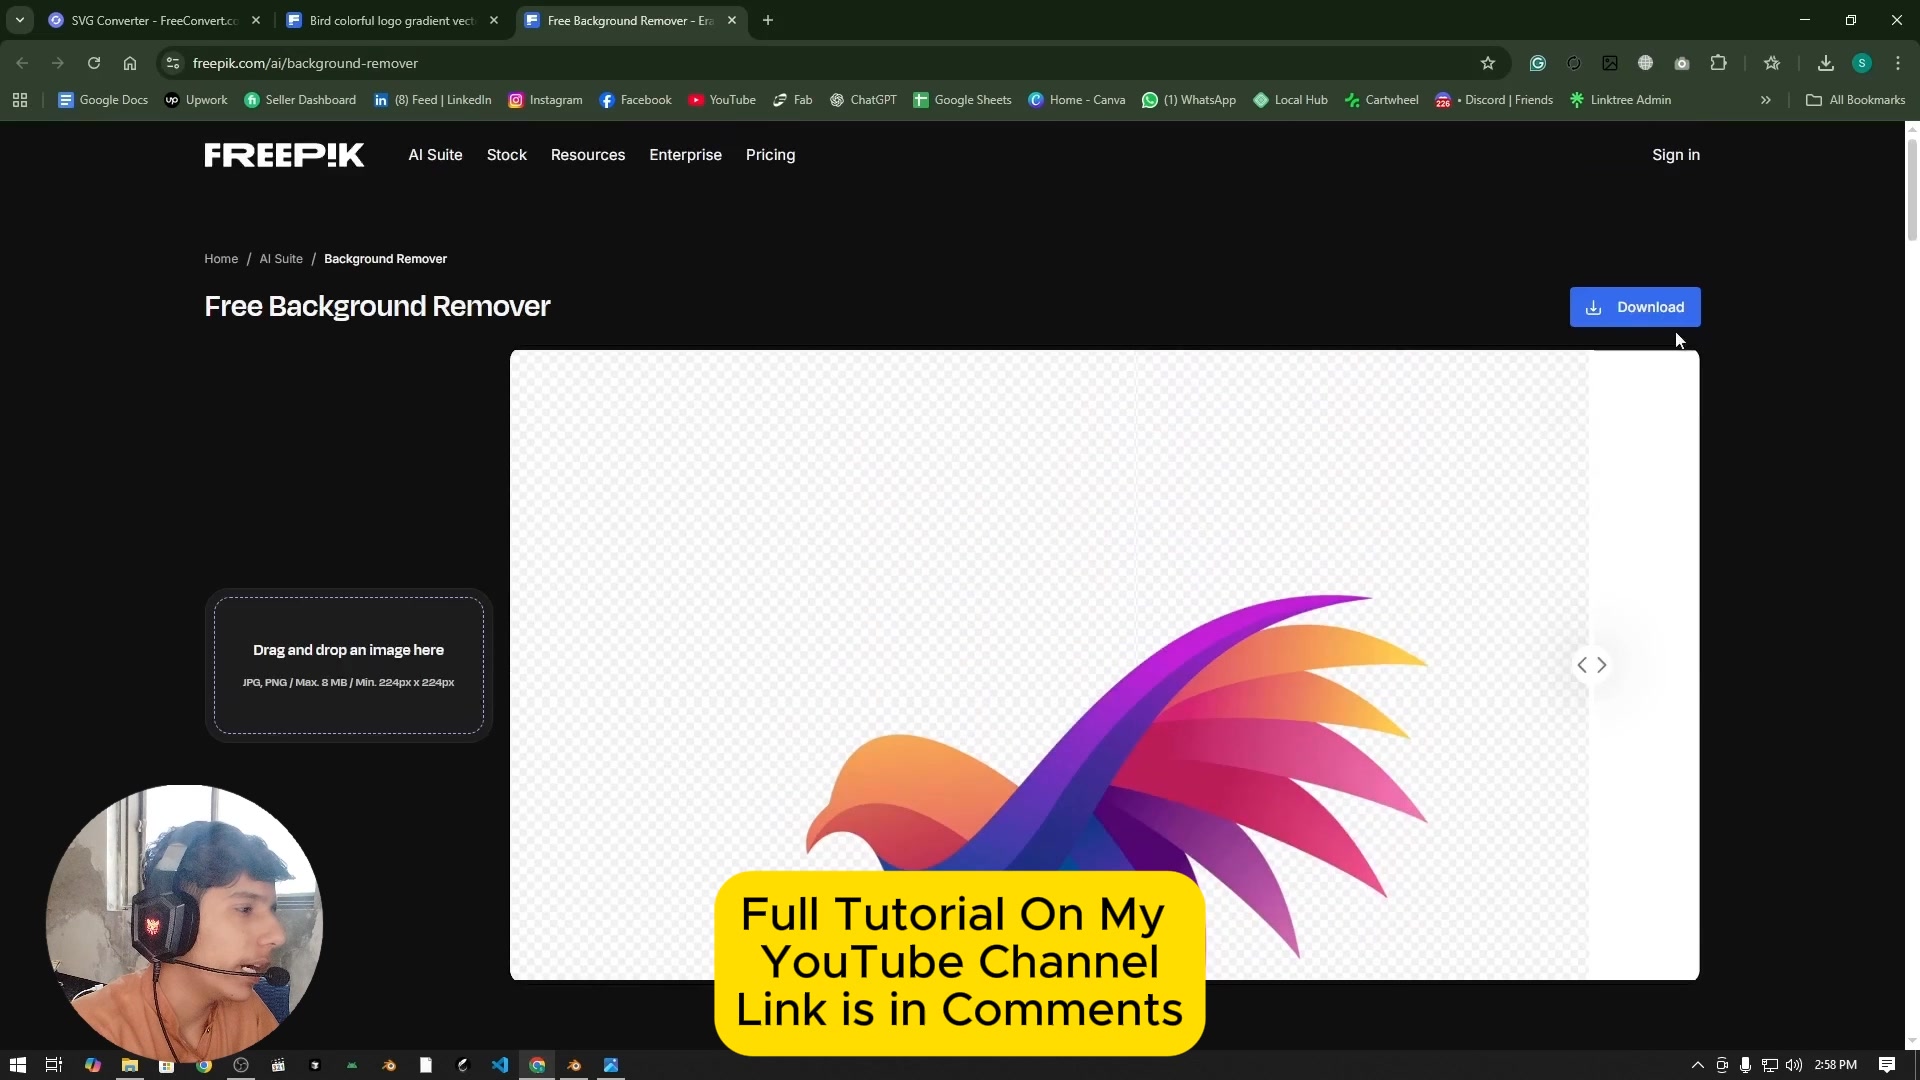Open browser downloads icon

(x=1825, y=63)
